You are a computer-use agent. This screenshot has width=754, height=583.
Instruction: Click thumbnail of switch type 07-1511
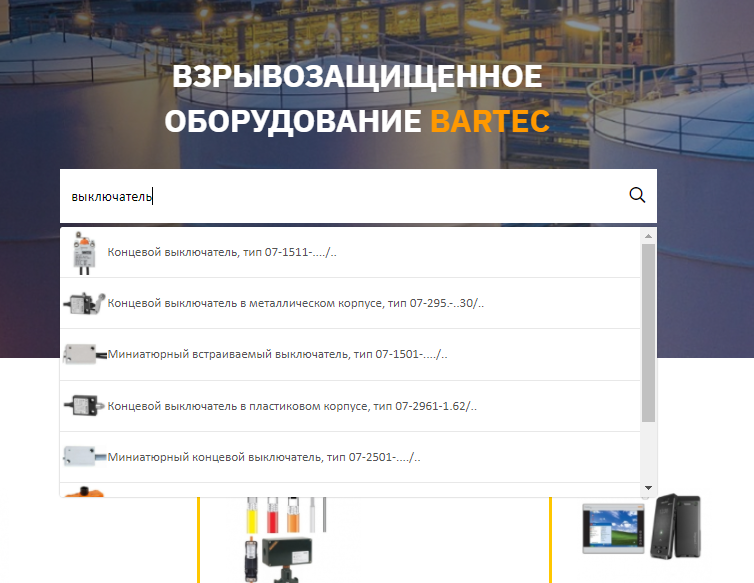[84, 253]
